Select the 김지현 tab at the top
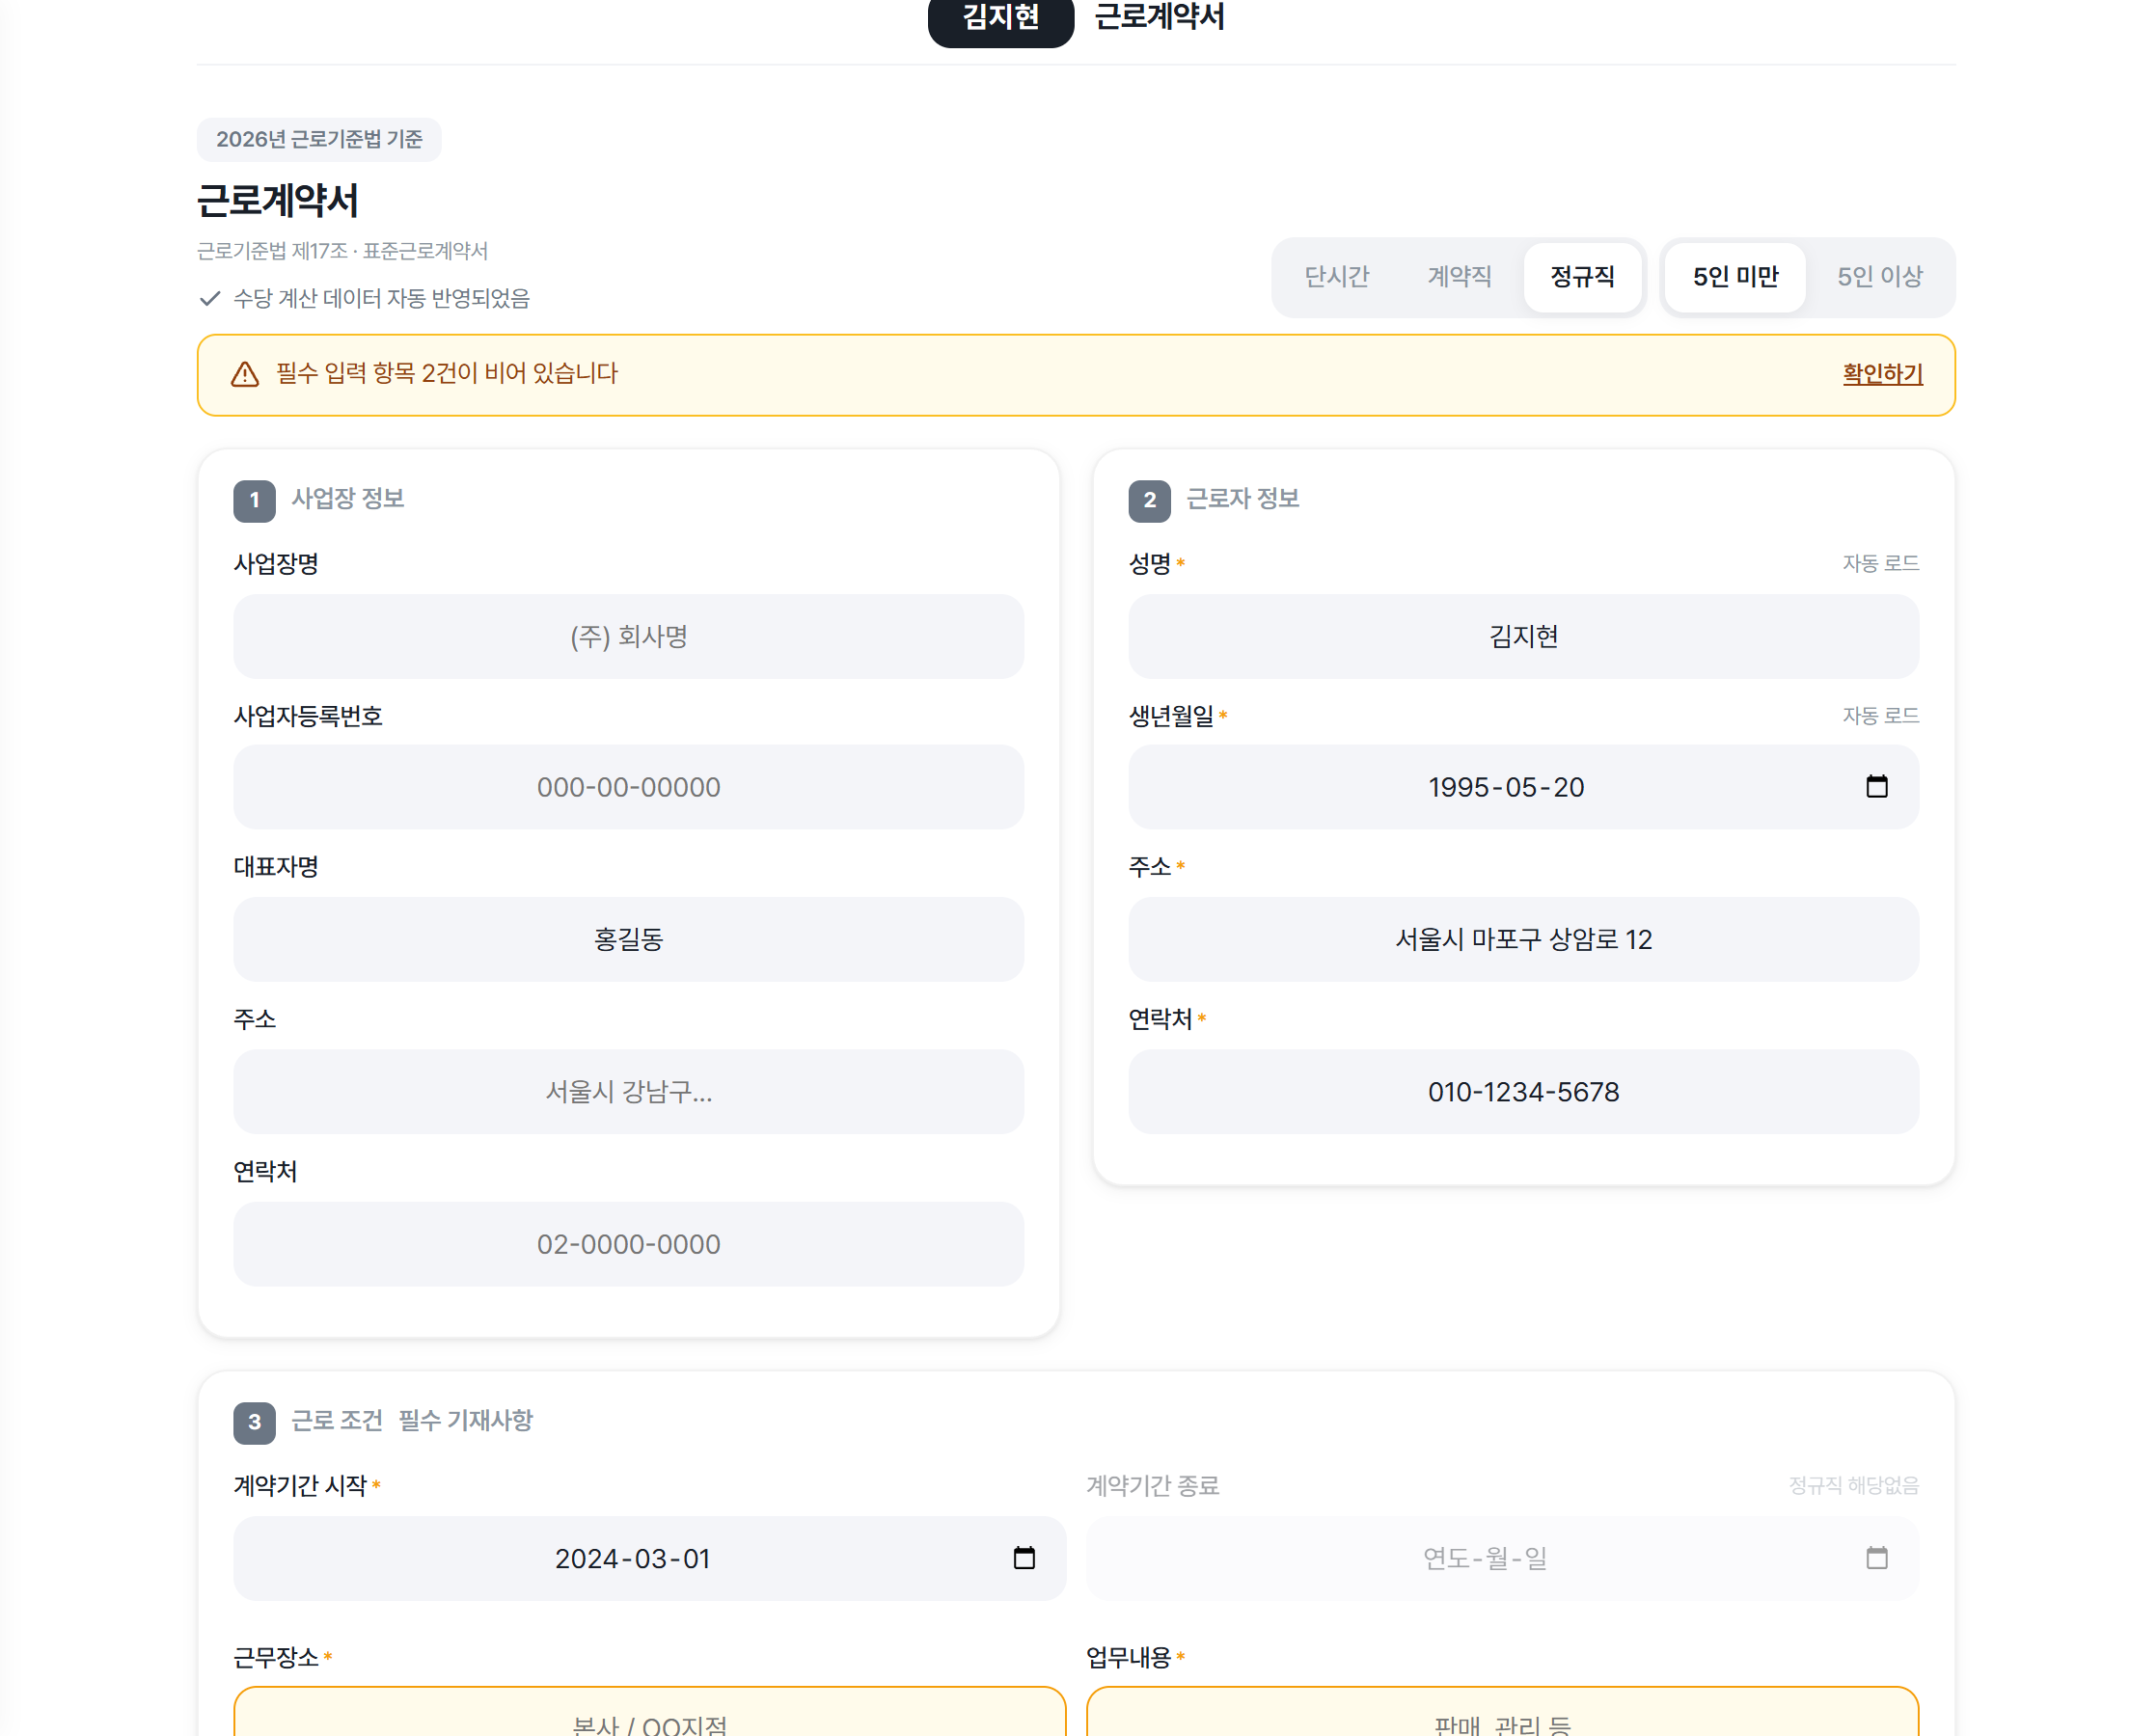 [1000, 17]
